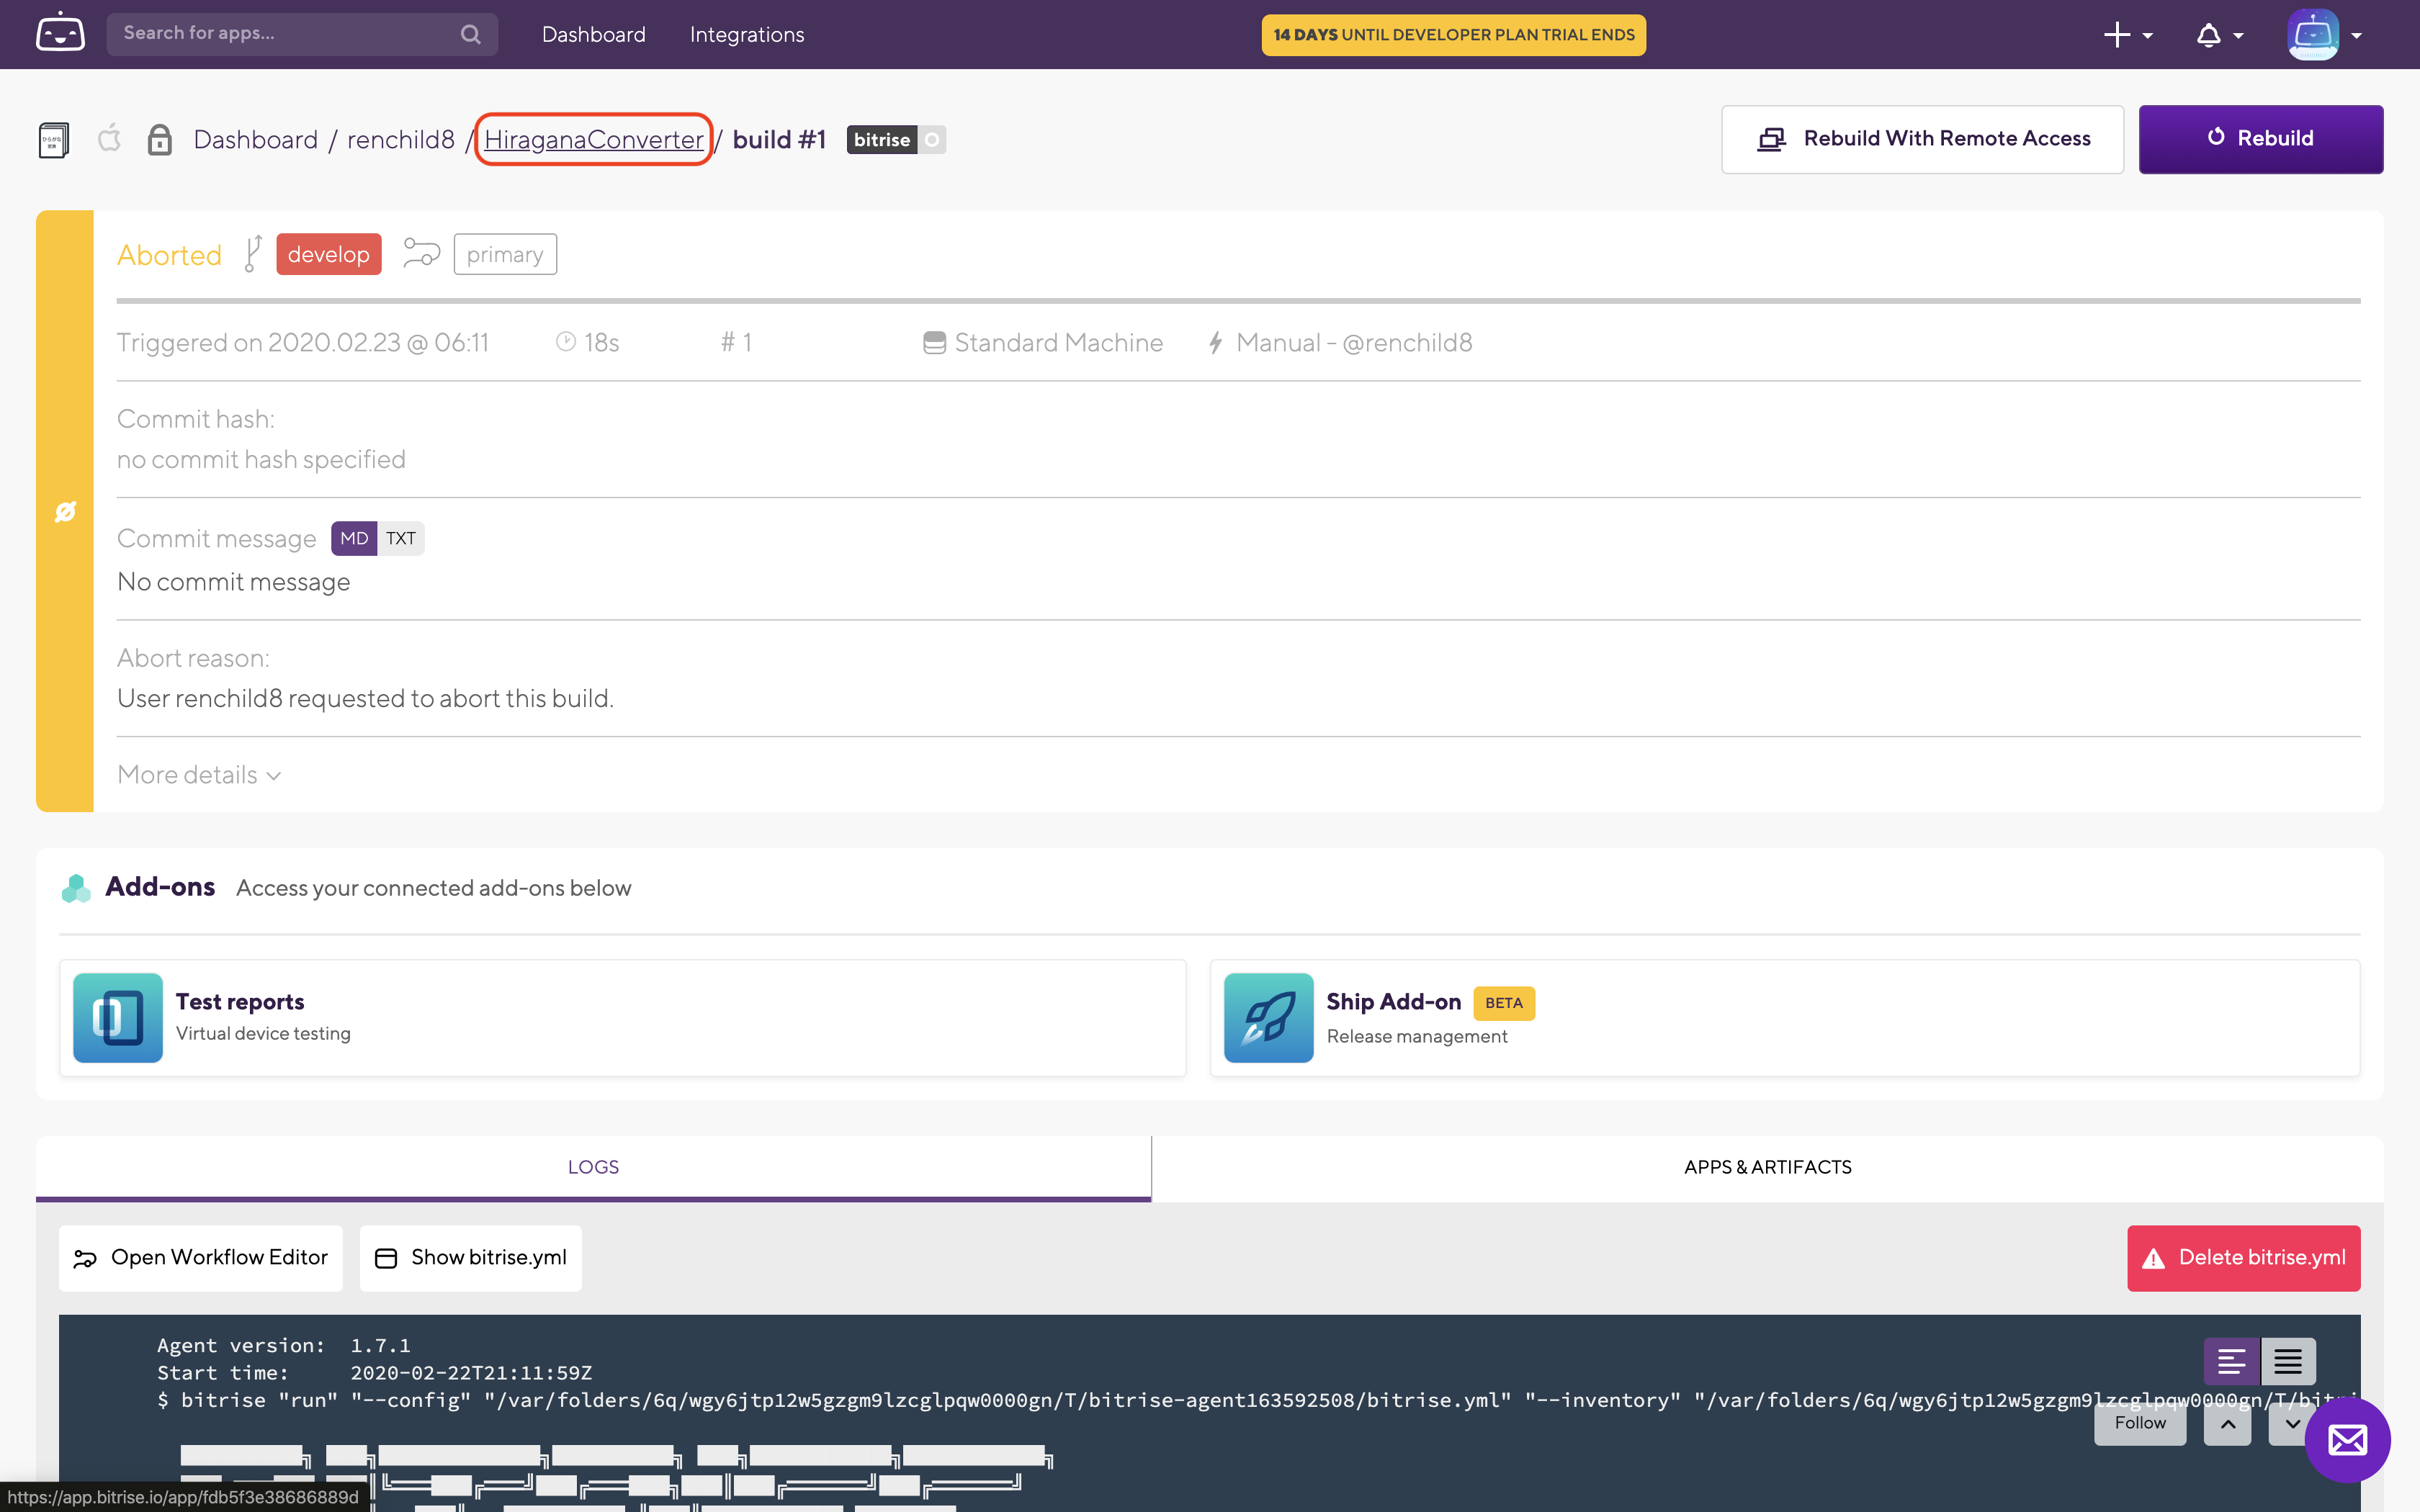Click the app thumbnail icon beside breadcrumb
Viewport: 2420px width, 1512px height.
[x=54, y=140]
